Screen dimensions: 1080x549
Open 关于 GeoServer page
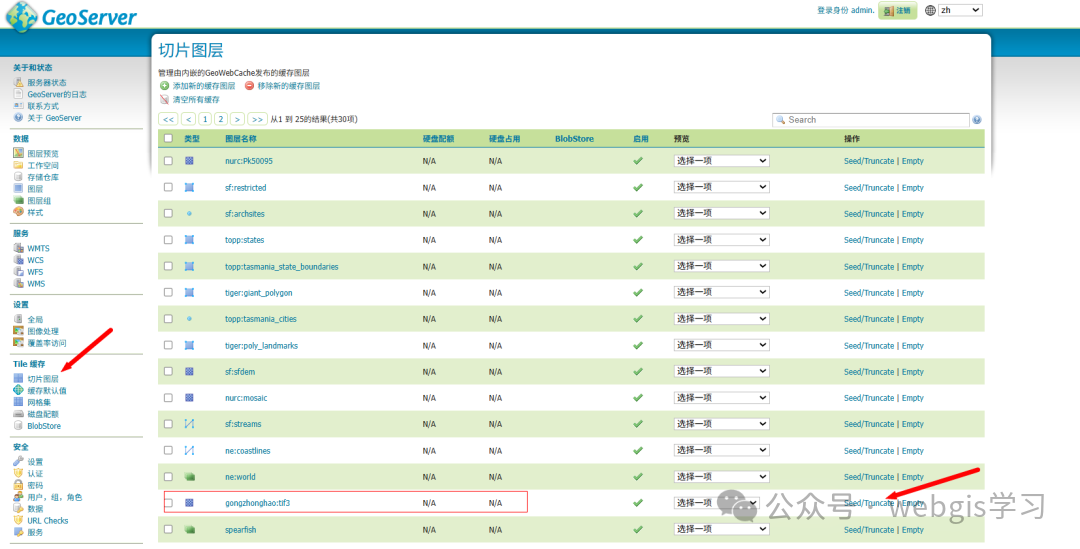tap(54, 118)
